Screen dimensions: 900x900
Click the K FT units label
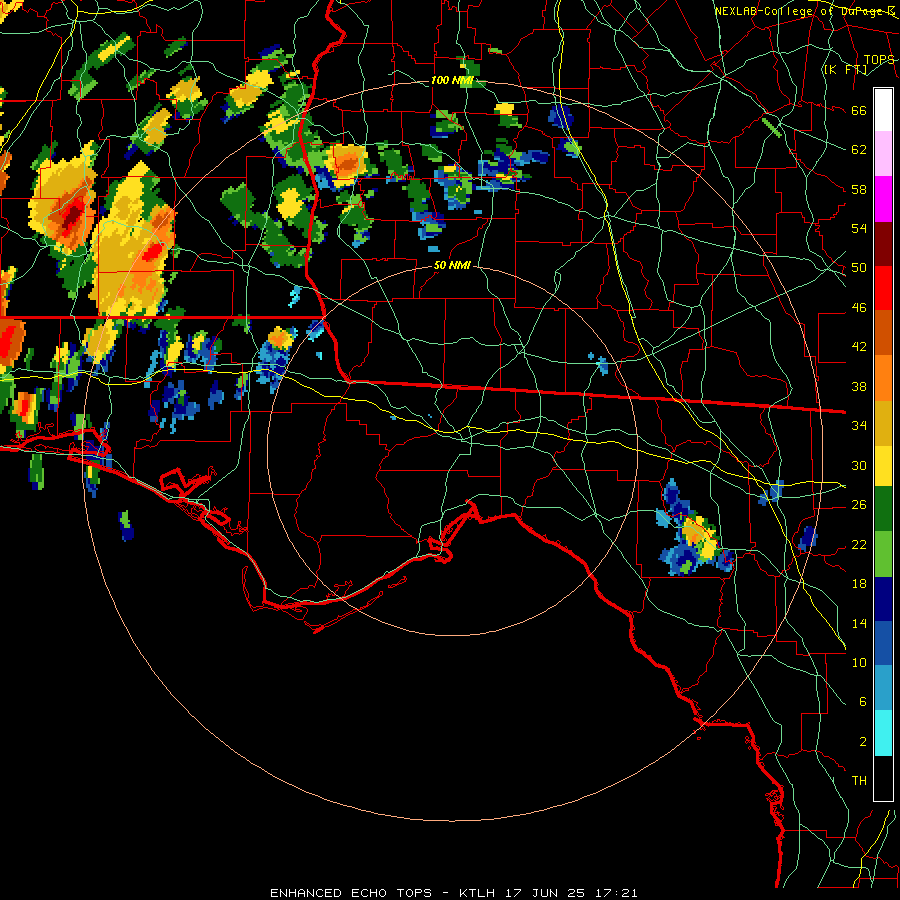pyautogui.click(x=845, y=70)
